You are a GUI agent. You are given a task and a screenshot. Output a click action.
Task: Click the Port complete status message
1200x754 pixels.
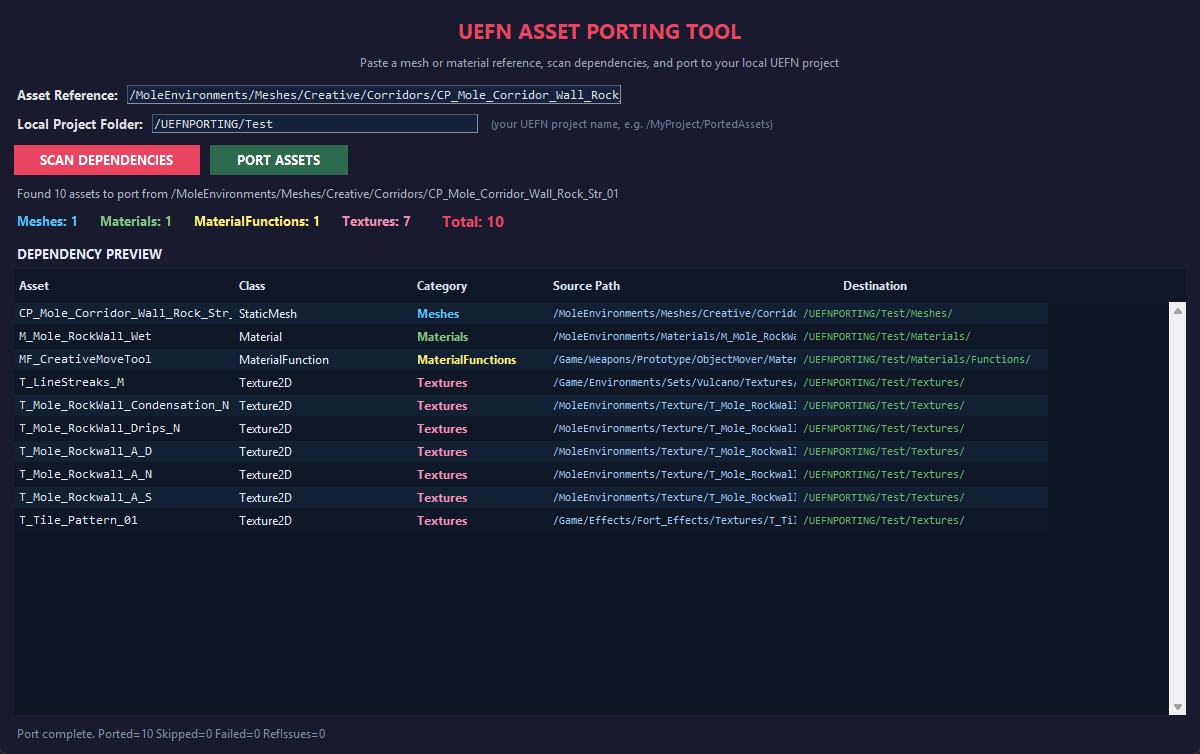171,734
